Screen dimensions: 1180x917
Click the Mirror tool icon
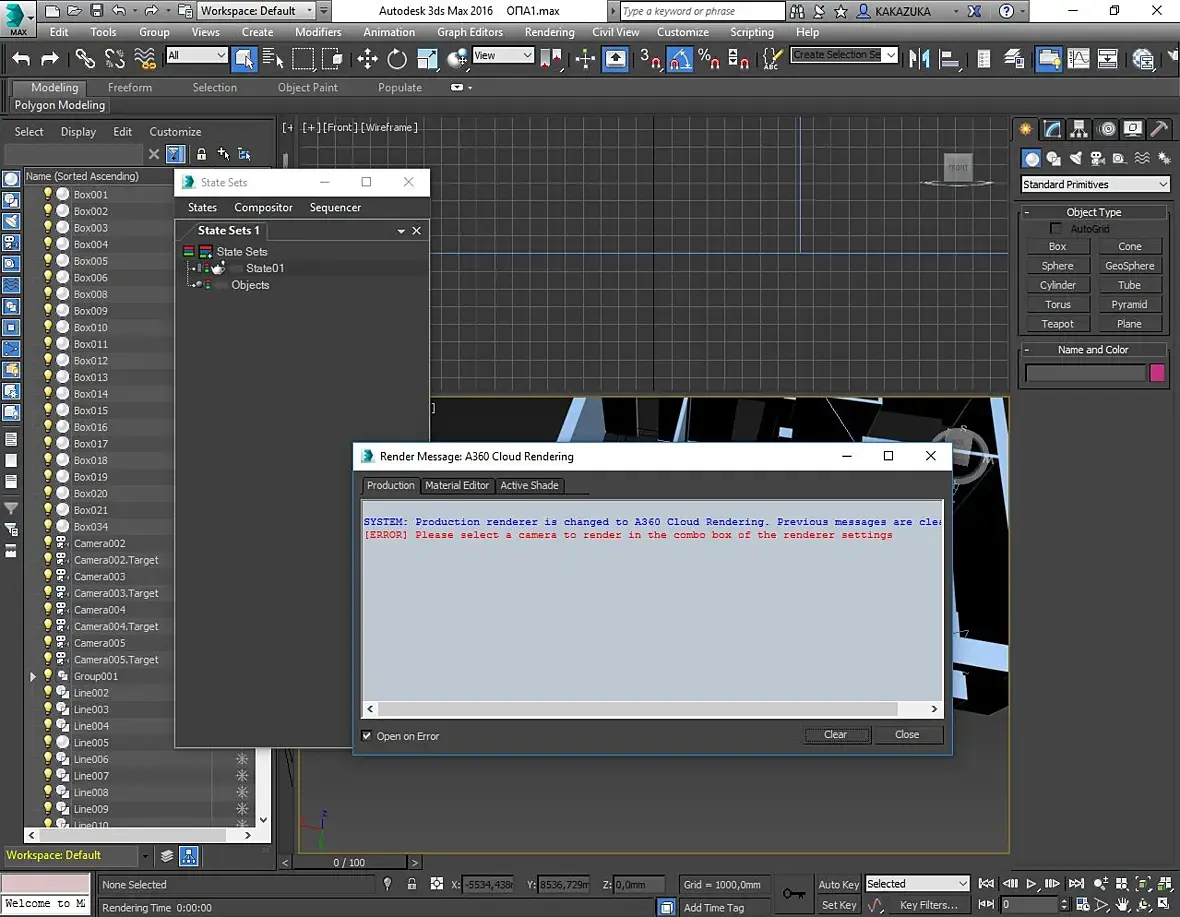[918, 59]
